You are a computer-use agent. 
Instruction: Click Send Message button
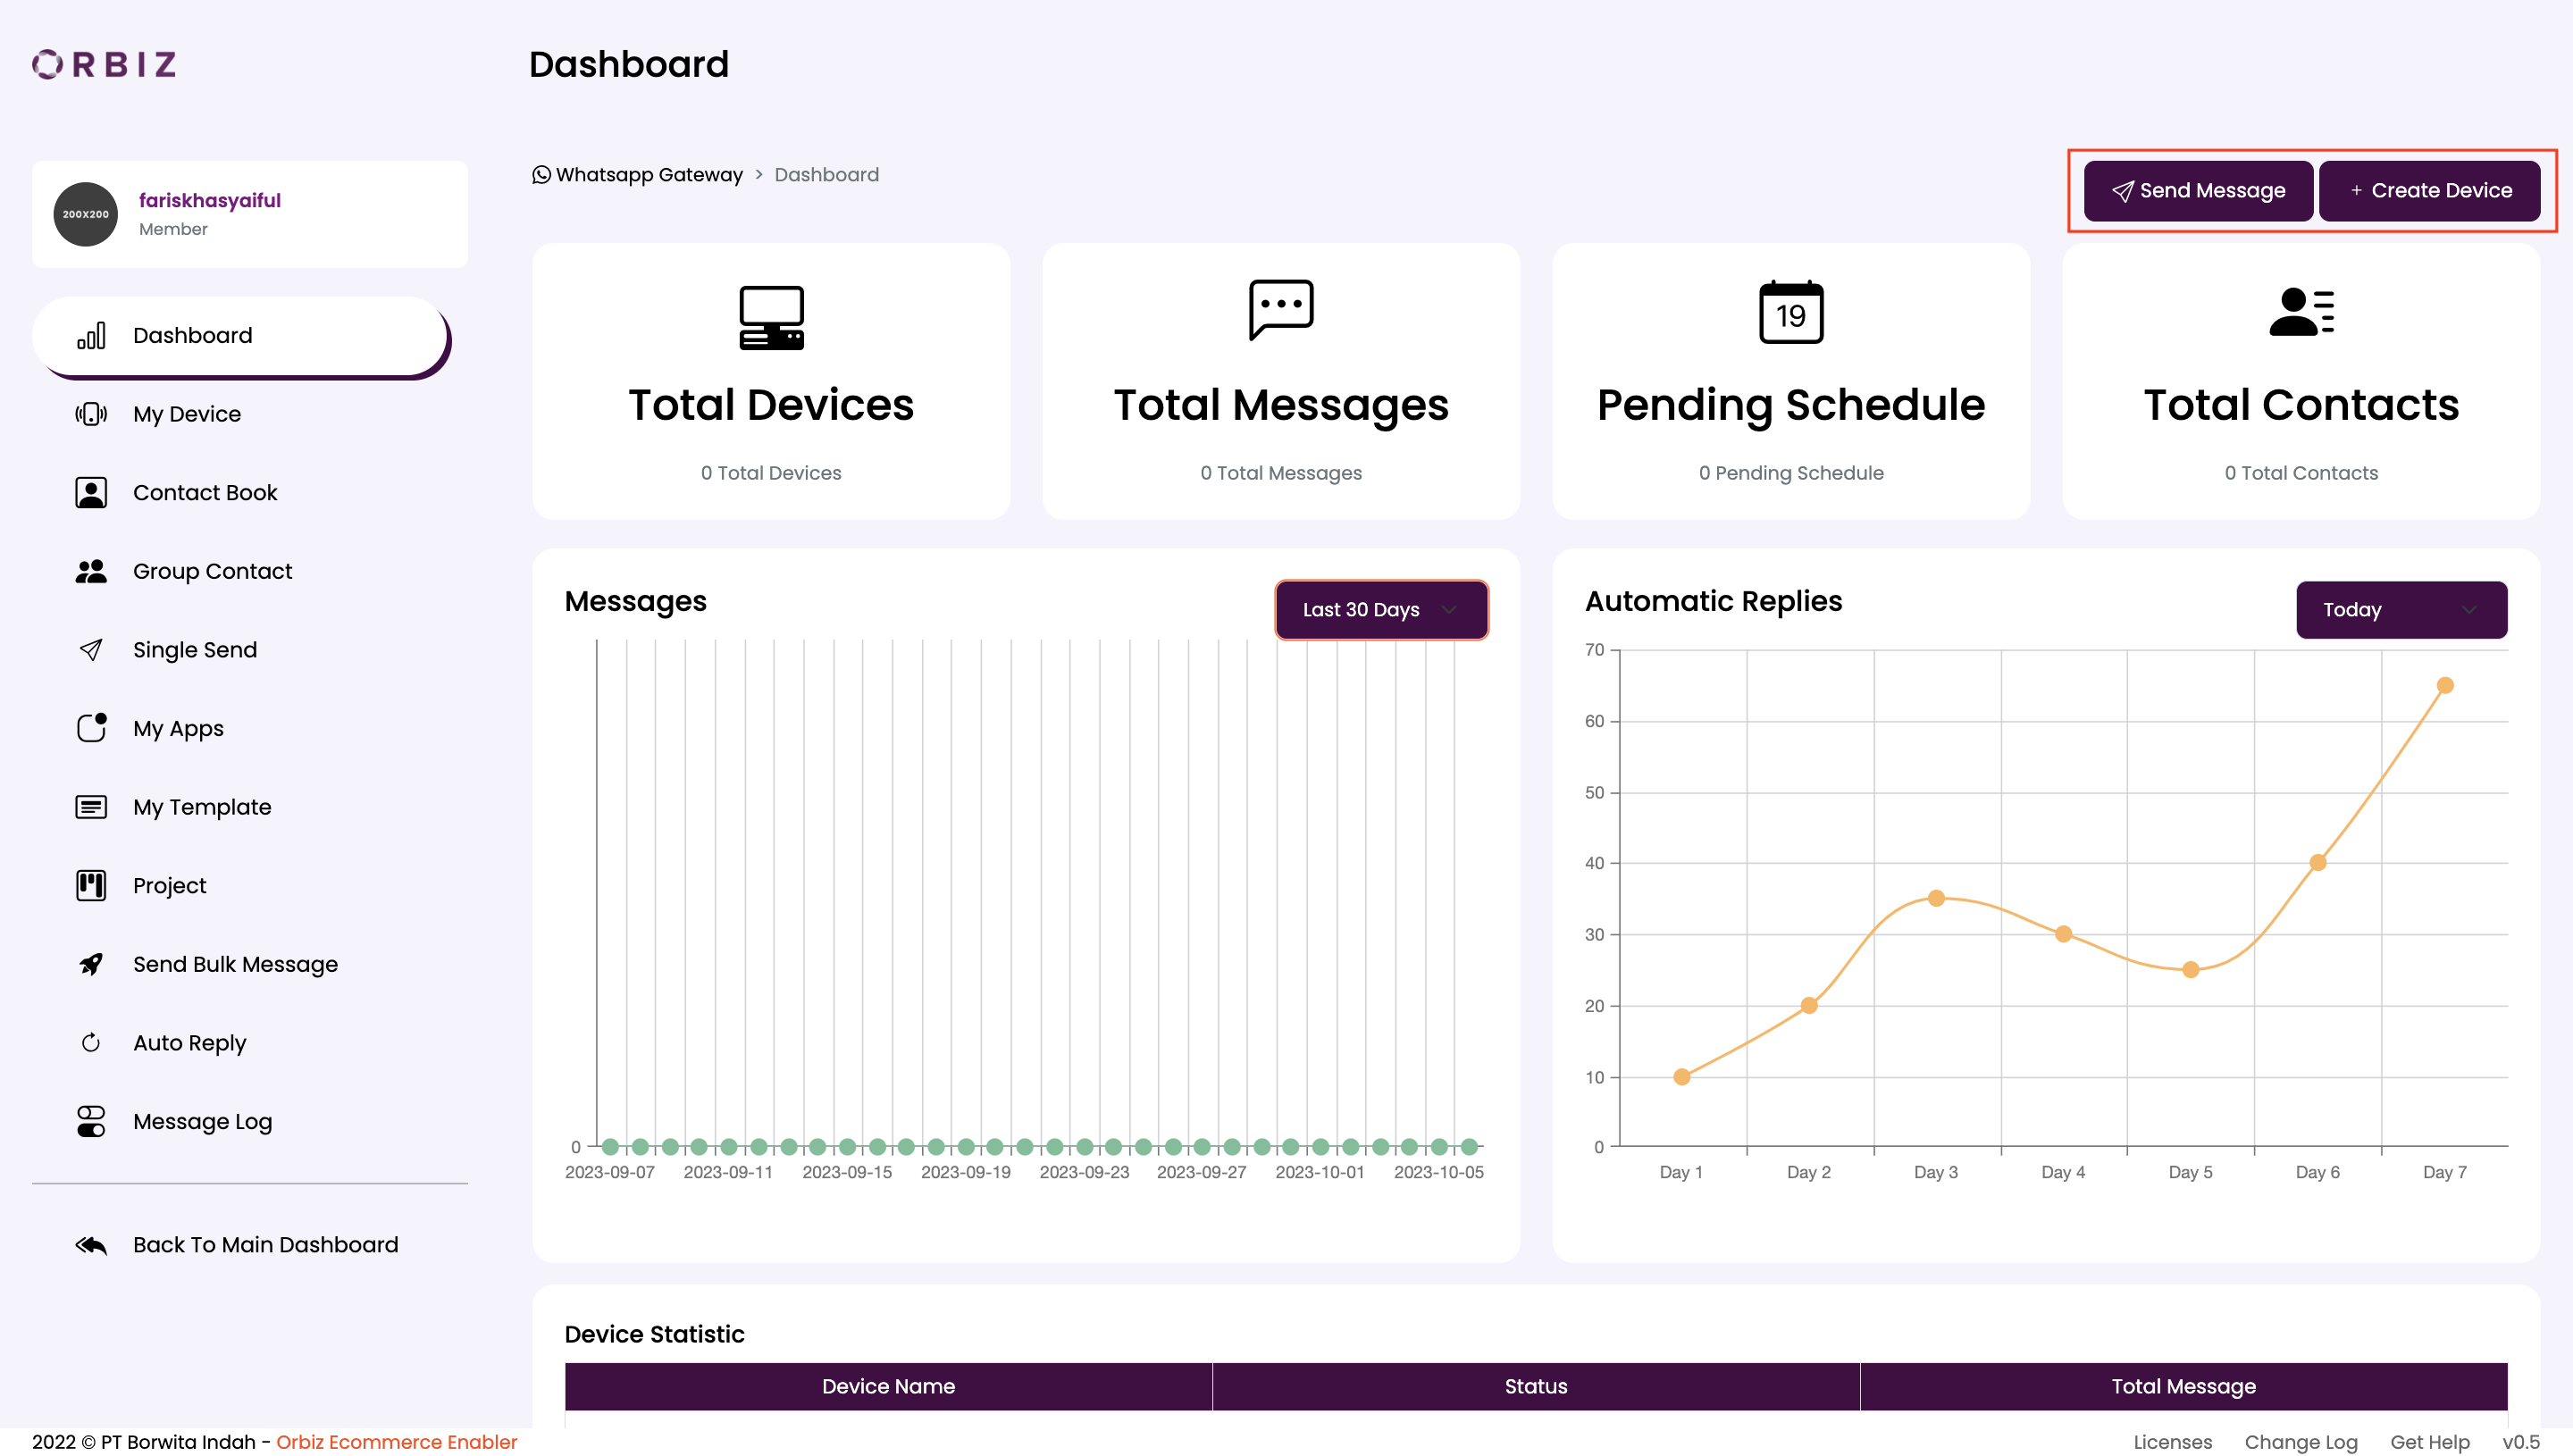(x=2199, y=191)
